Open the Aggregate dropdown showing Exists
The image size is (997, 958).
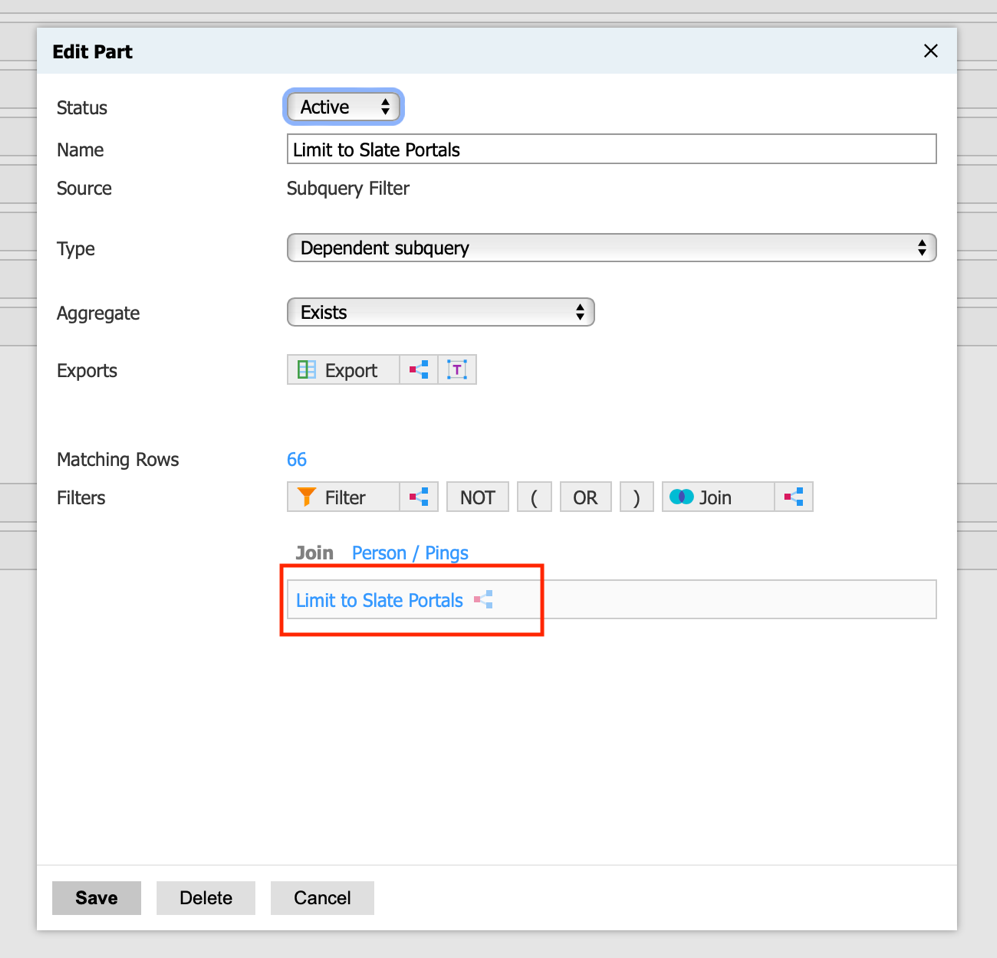(440, 312)
